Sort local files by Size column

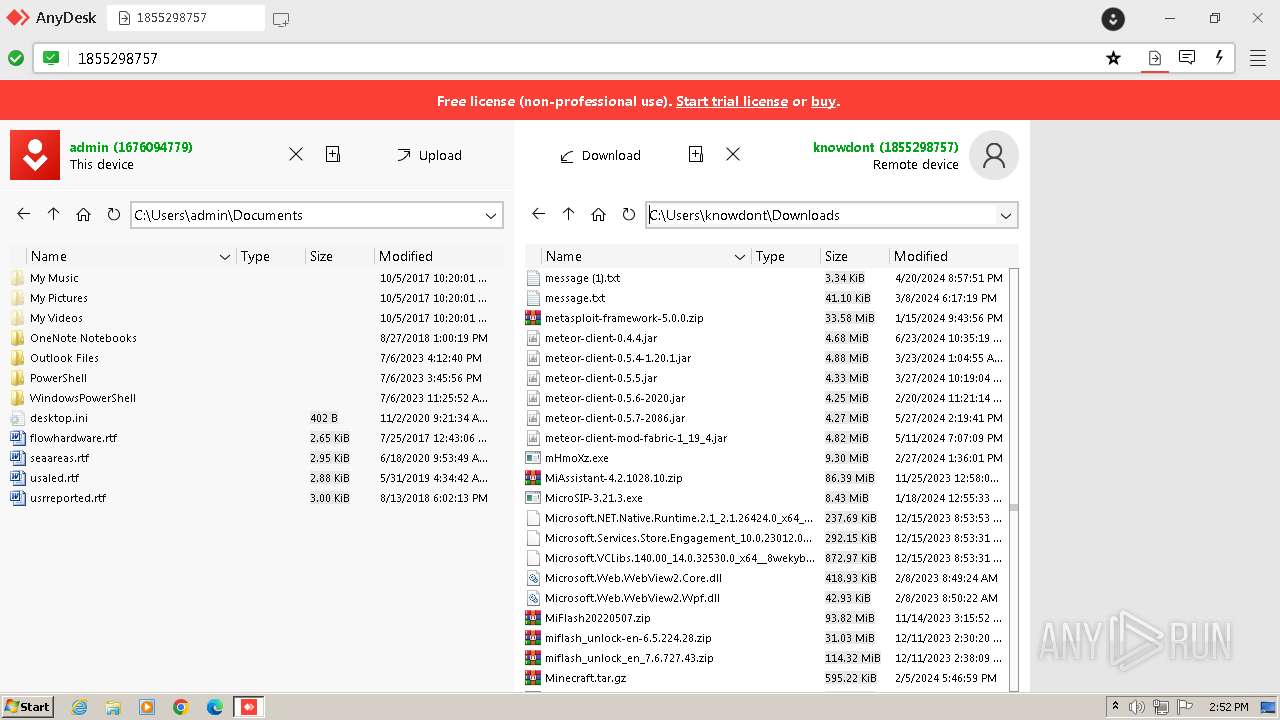tap(339, 256)
